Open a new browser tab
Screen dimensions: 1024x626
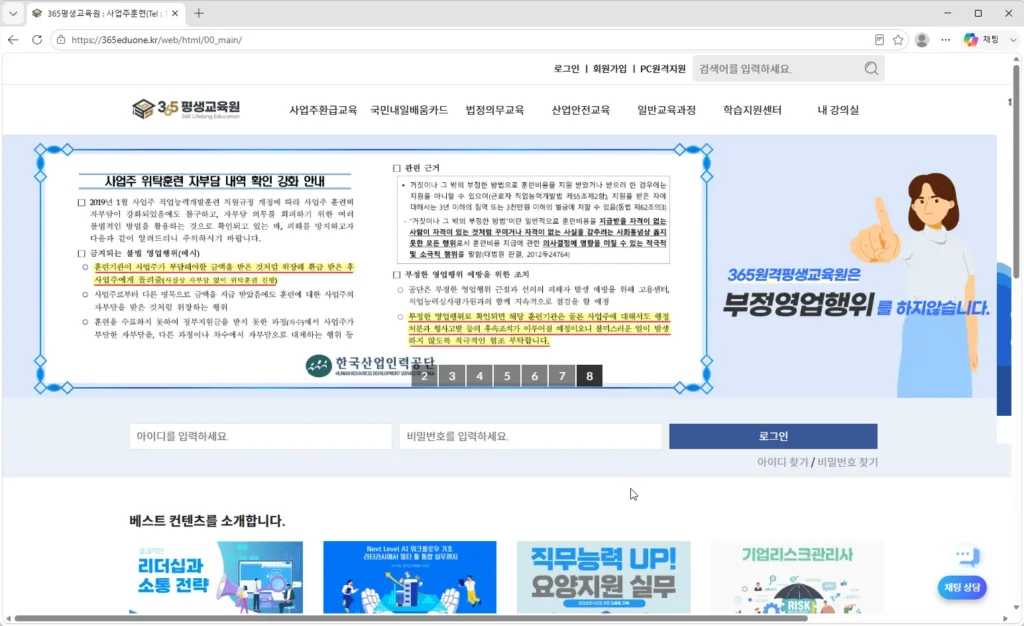coord(199,13)
